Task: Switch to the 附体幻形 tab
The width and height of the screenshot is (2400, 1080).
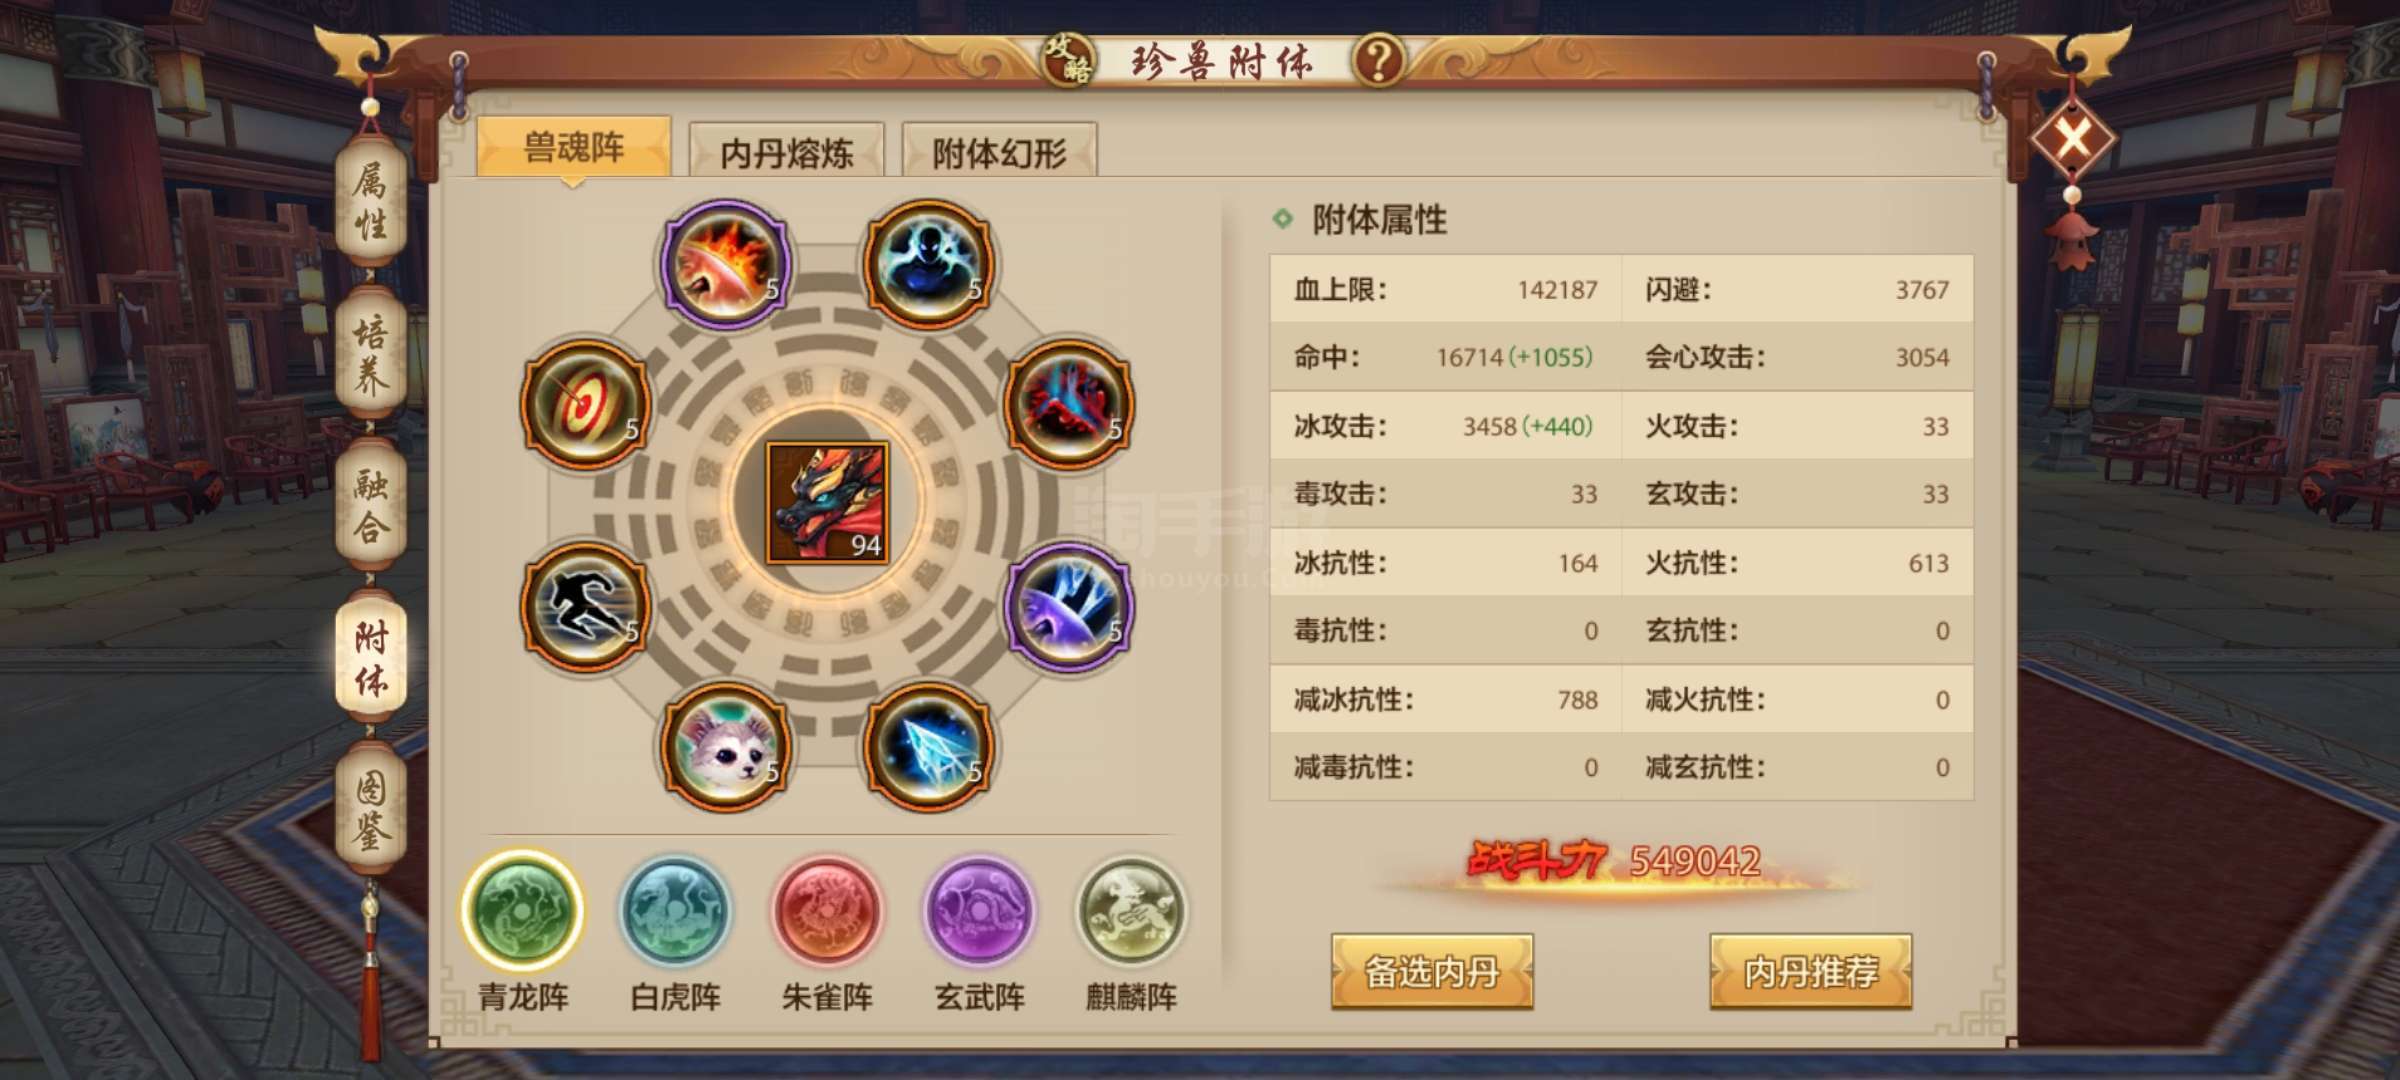Action: (1000, 152)
